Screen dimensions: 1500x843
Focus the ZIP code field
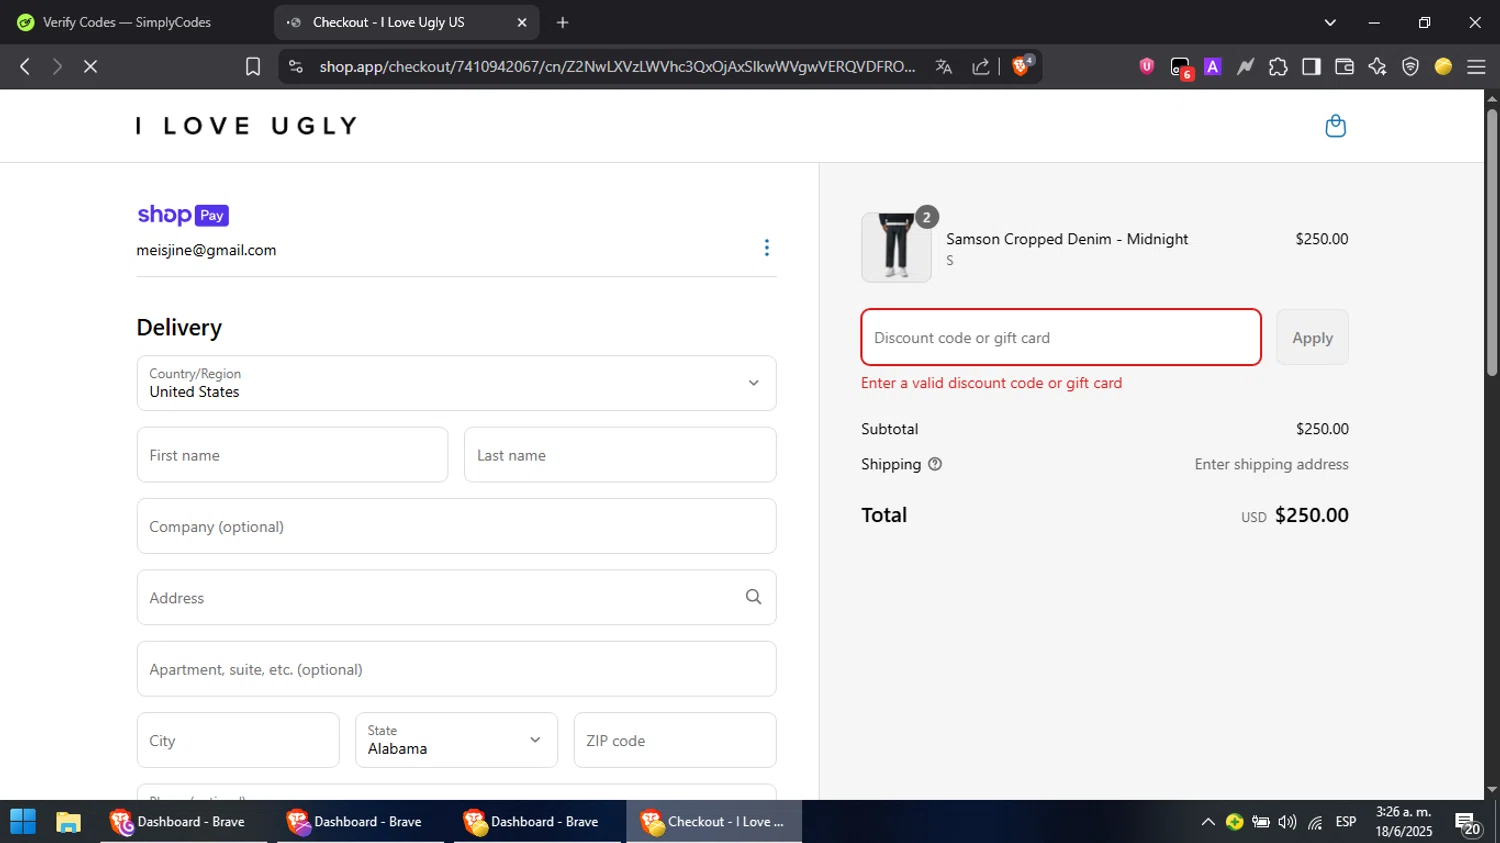[x=675, y=740]
